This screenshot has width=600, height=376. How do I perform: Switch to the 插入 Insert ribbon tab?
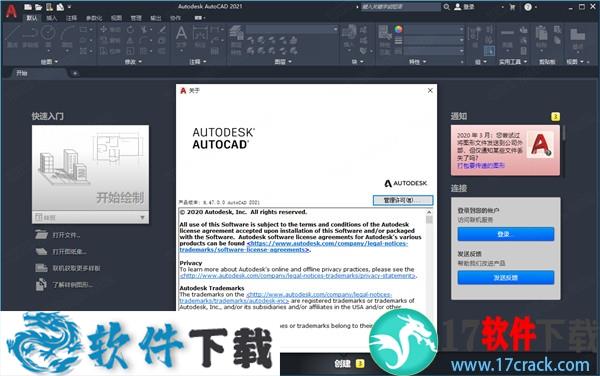coord(51,18)
